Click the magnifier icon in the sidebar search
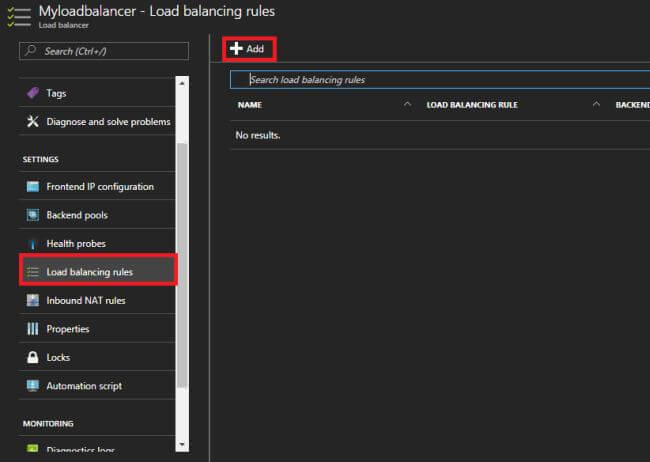This screenshot has height=462, width=650. coord(30,51)
